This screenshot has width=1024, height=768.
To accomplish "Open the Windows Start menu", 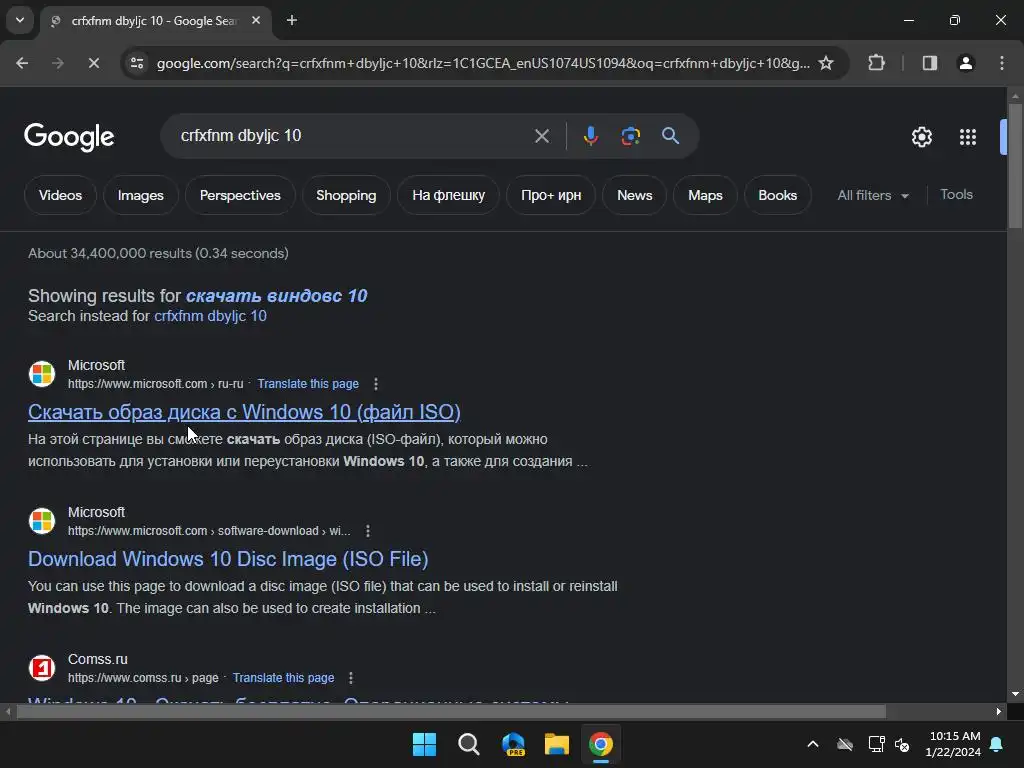I will pos(424,744).
